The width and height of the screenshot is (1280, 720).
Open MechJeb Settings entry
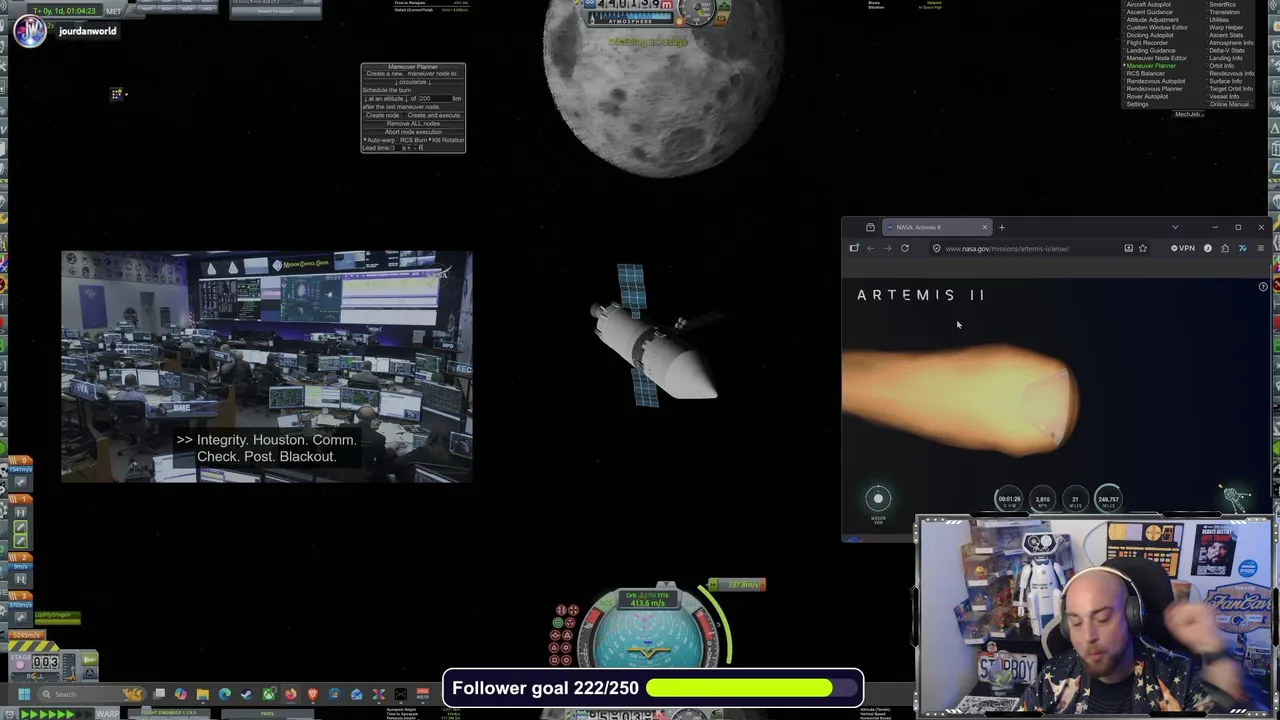click(1137, 104)
